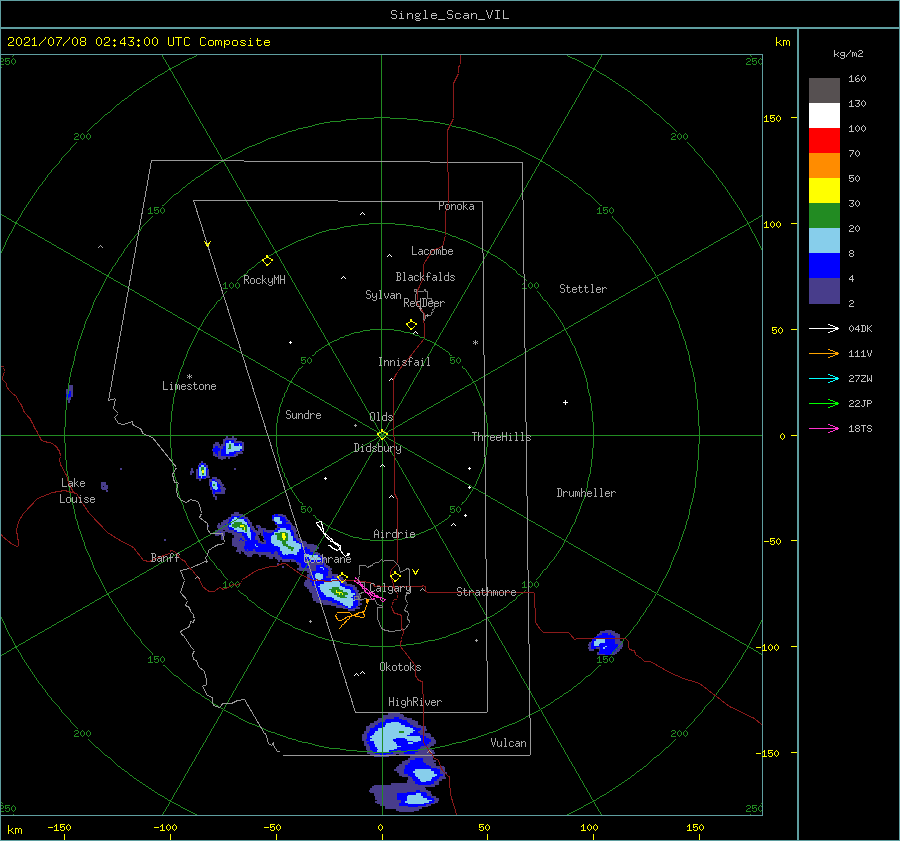900x841 pixels.
Task: Click the storm cell southeast near 150 km ring
Action: pyautogui.click(x=605, y=643)
